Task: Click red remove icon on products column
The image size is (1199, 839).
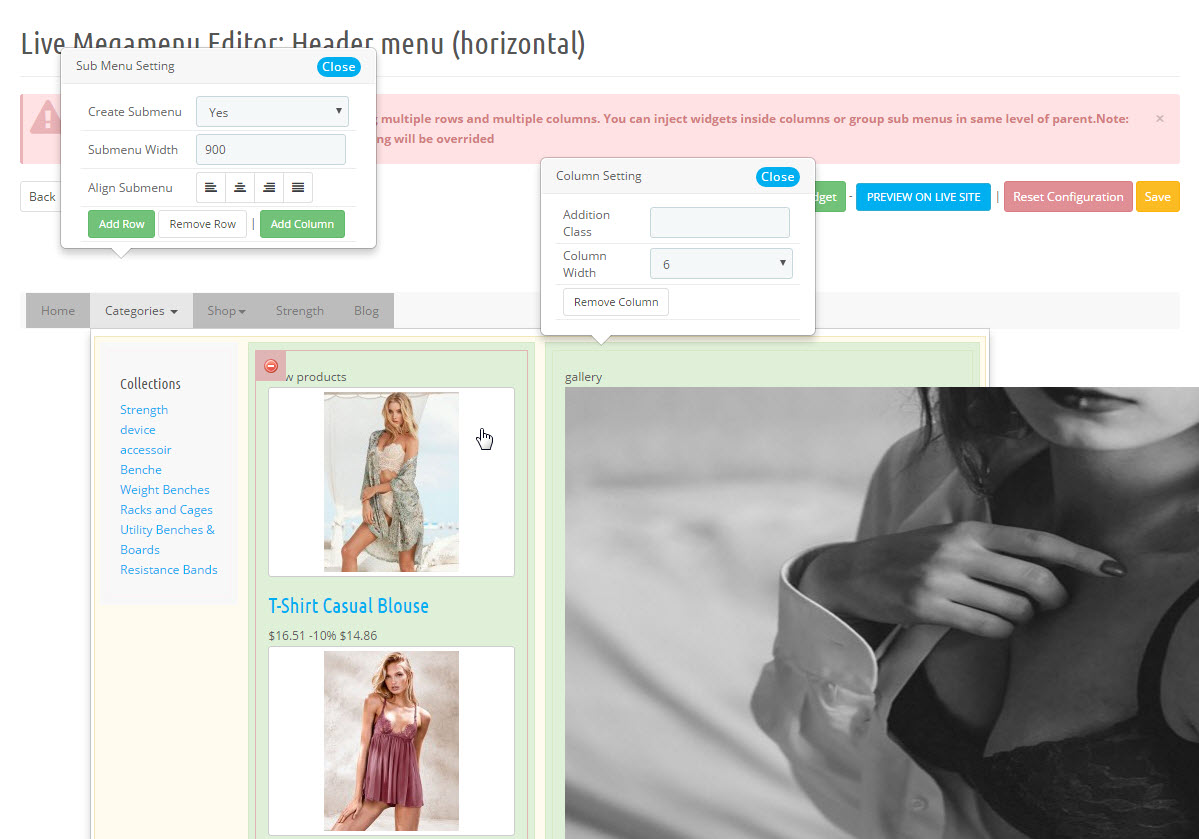Action: (270, 366)
